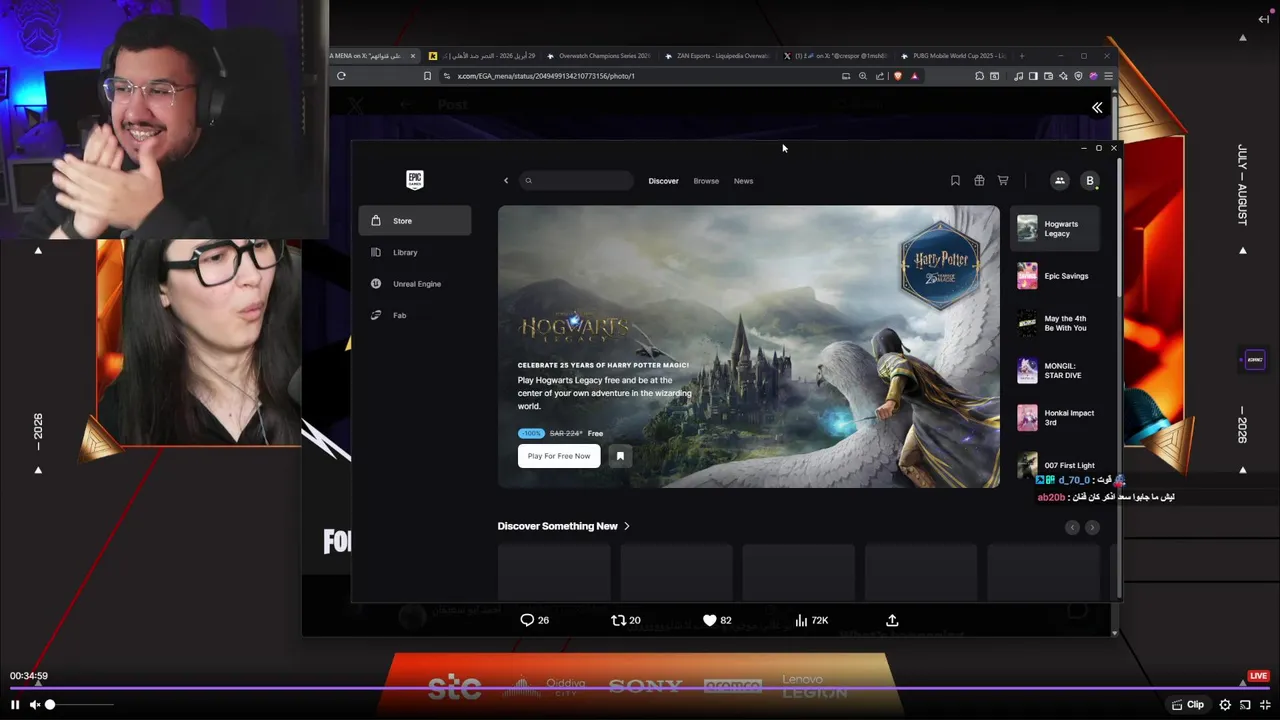This screenshot has height=720, width=1280.
Task: Open the profile avatar labeled B
Action: (x=1090, y=181)
